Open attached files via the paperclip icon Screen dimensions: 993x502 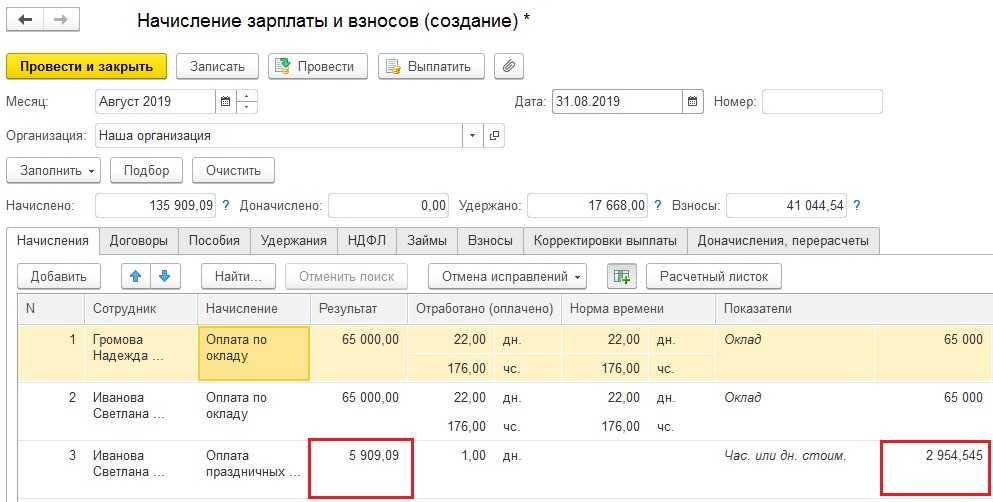click(509, 66)
